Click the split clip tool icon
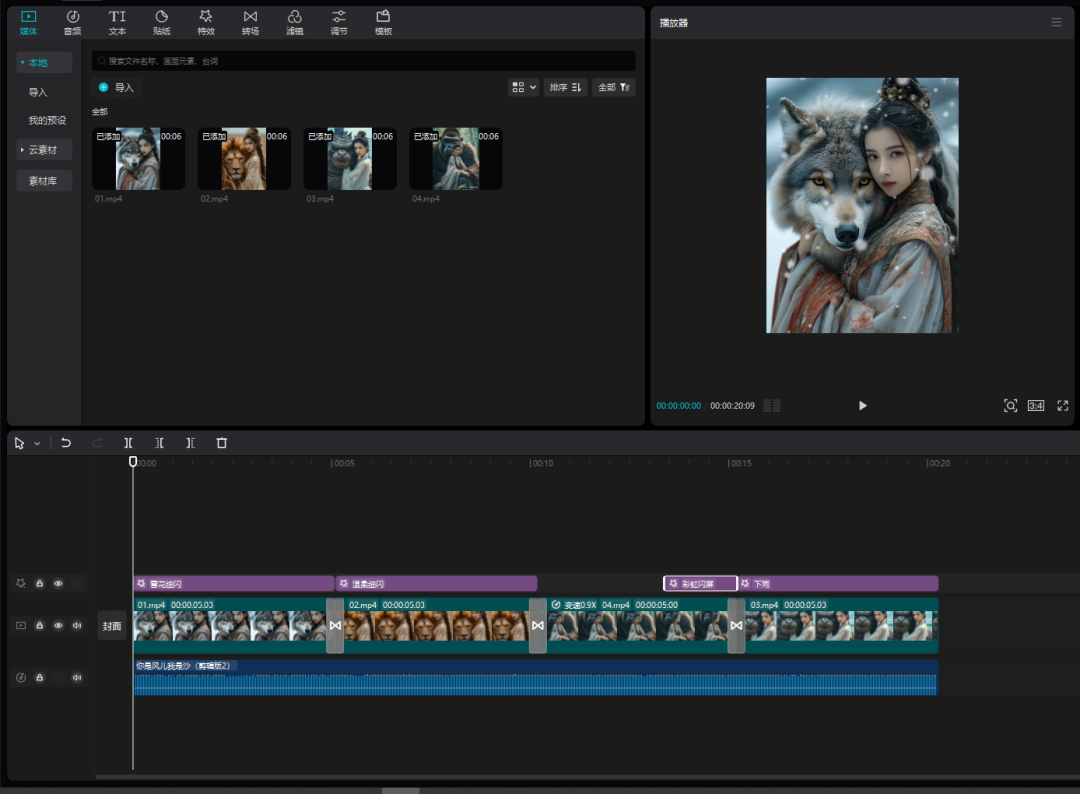Image resolution: width=1080 pixels, height=794 pixels. coord(128,442)
